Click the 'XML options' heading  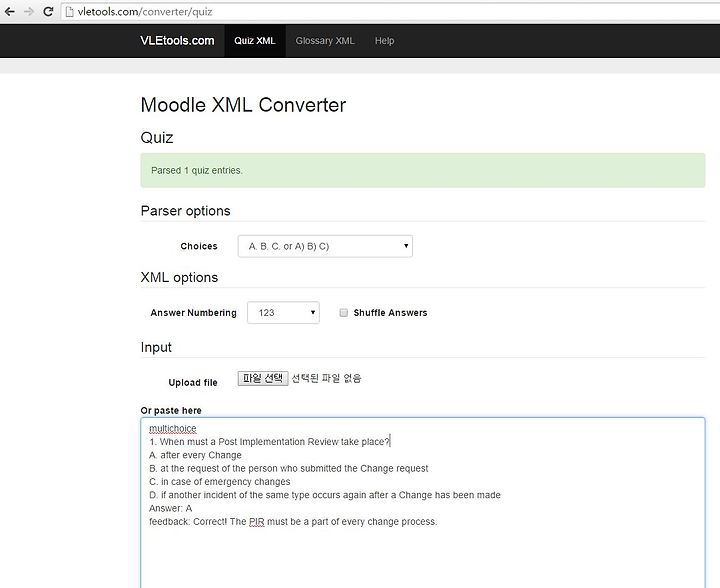click(179, 277)
